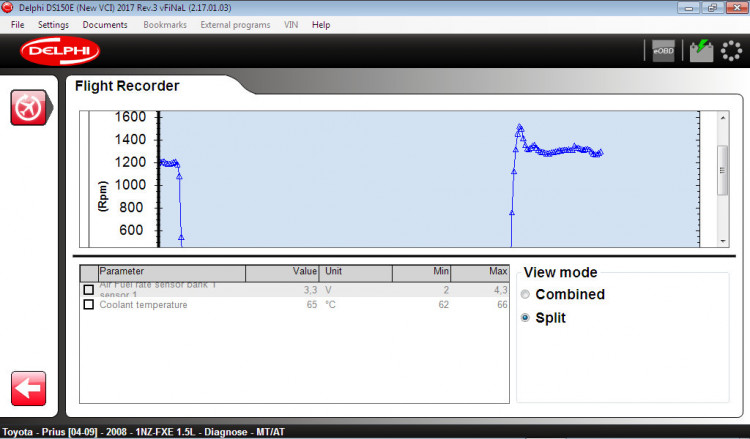Click the Parameter column header
Screen dimensions: 750x439
pyautogui.click(x=170, y=271)
